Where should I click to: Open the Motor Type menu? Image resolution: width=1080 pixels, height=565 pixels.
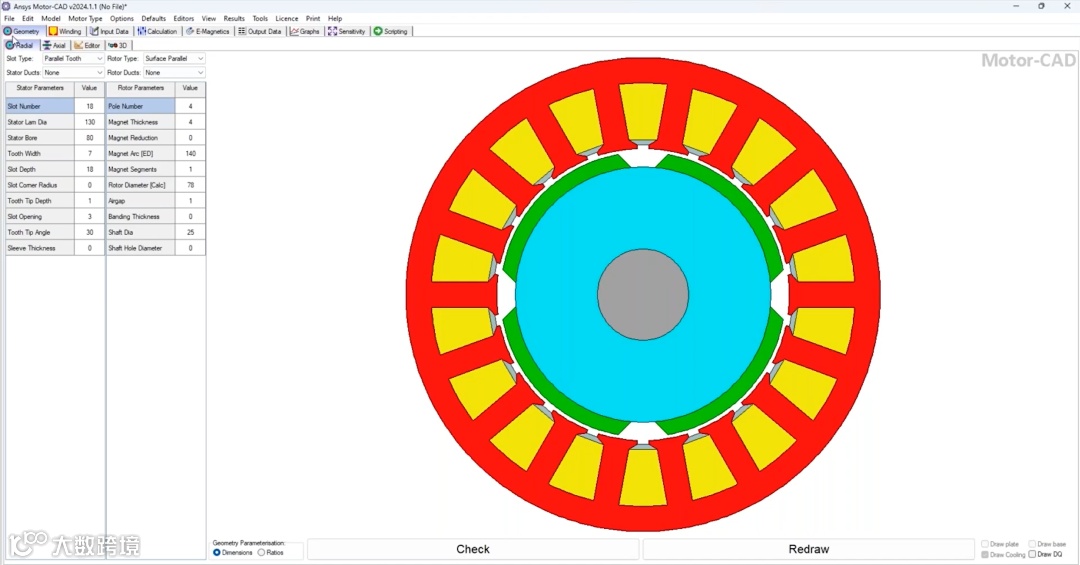pos(85,19)
